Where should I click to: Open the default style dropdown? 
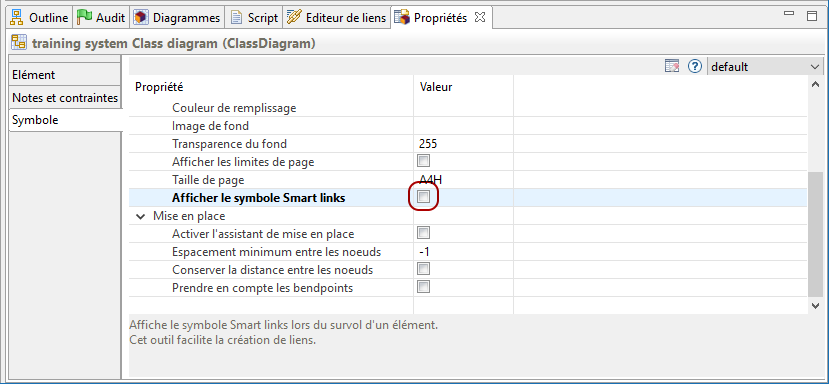click(x=765, y=67)
